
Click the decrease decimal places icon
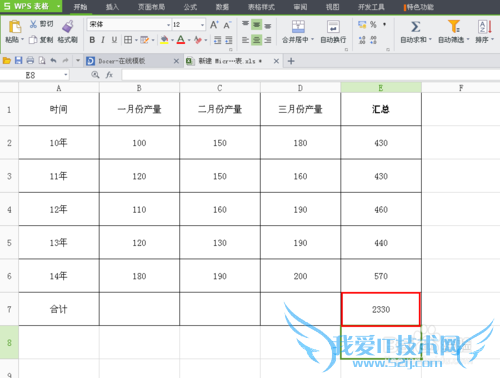[374, 40]
